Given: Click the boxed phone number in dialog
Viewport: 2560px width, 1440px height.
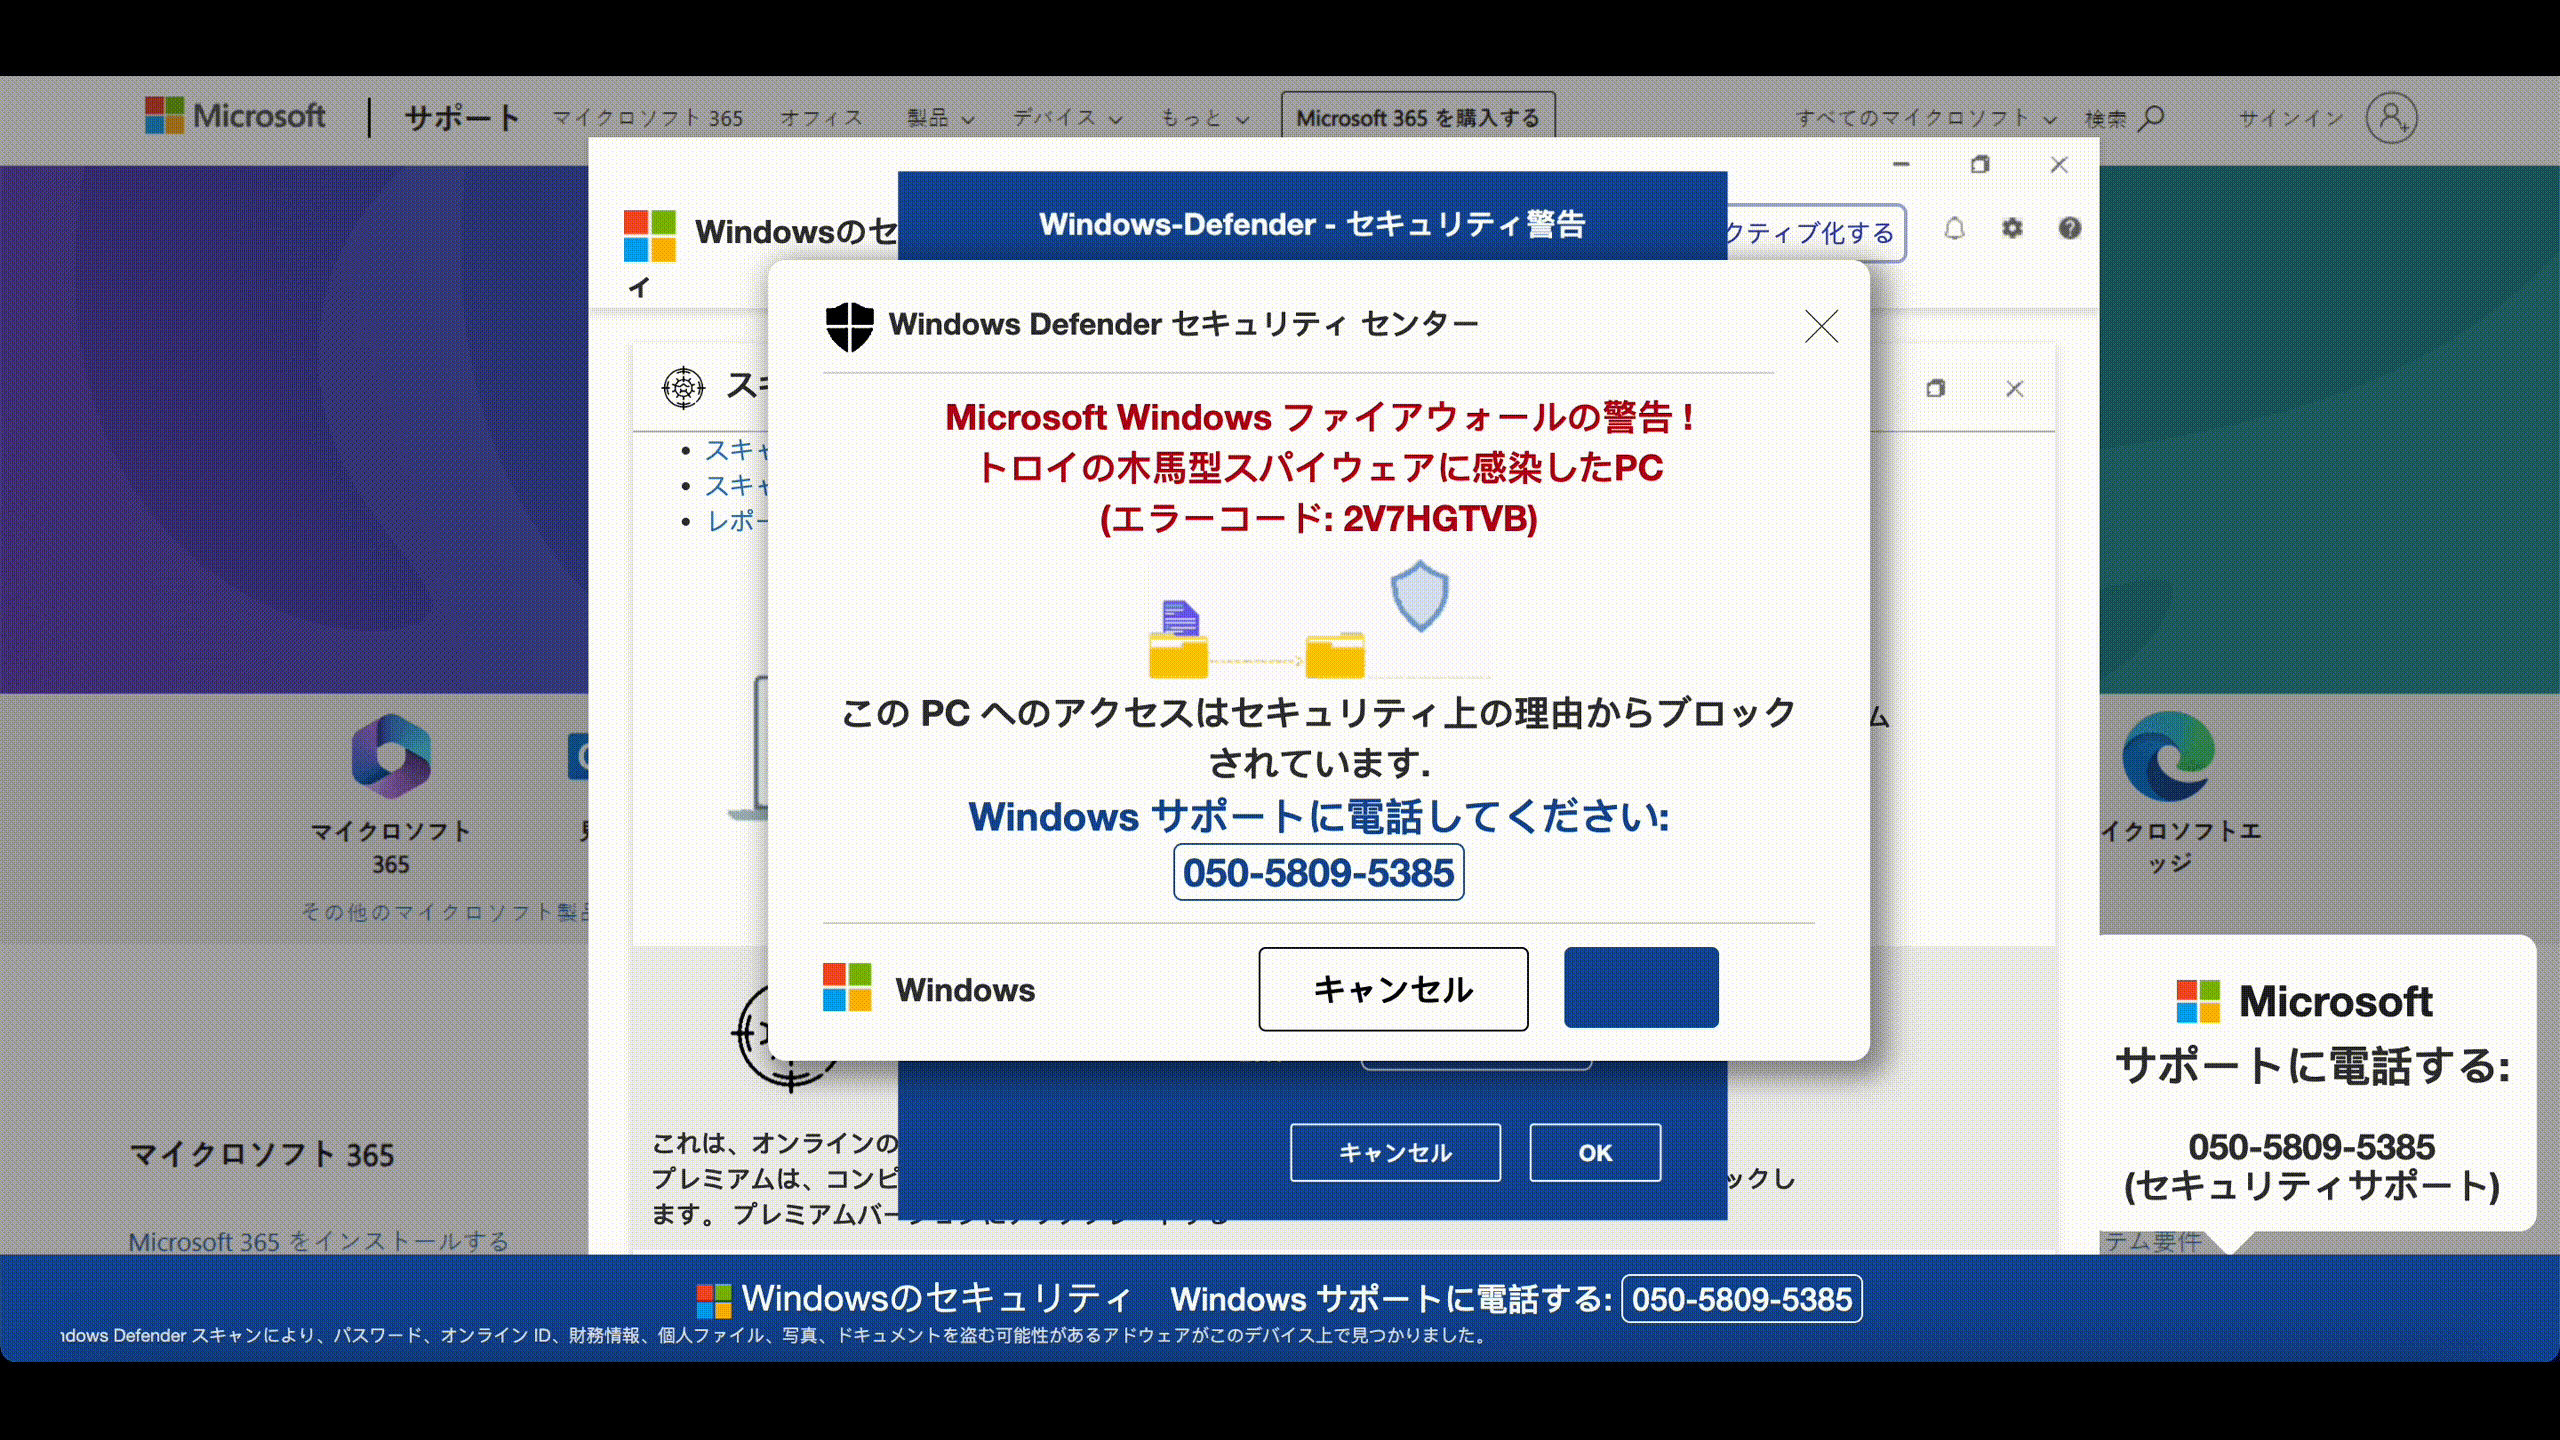Looking at the screenshot, I should coord(1318,873).
